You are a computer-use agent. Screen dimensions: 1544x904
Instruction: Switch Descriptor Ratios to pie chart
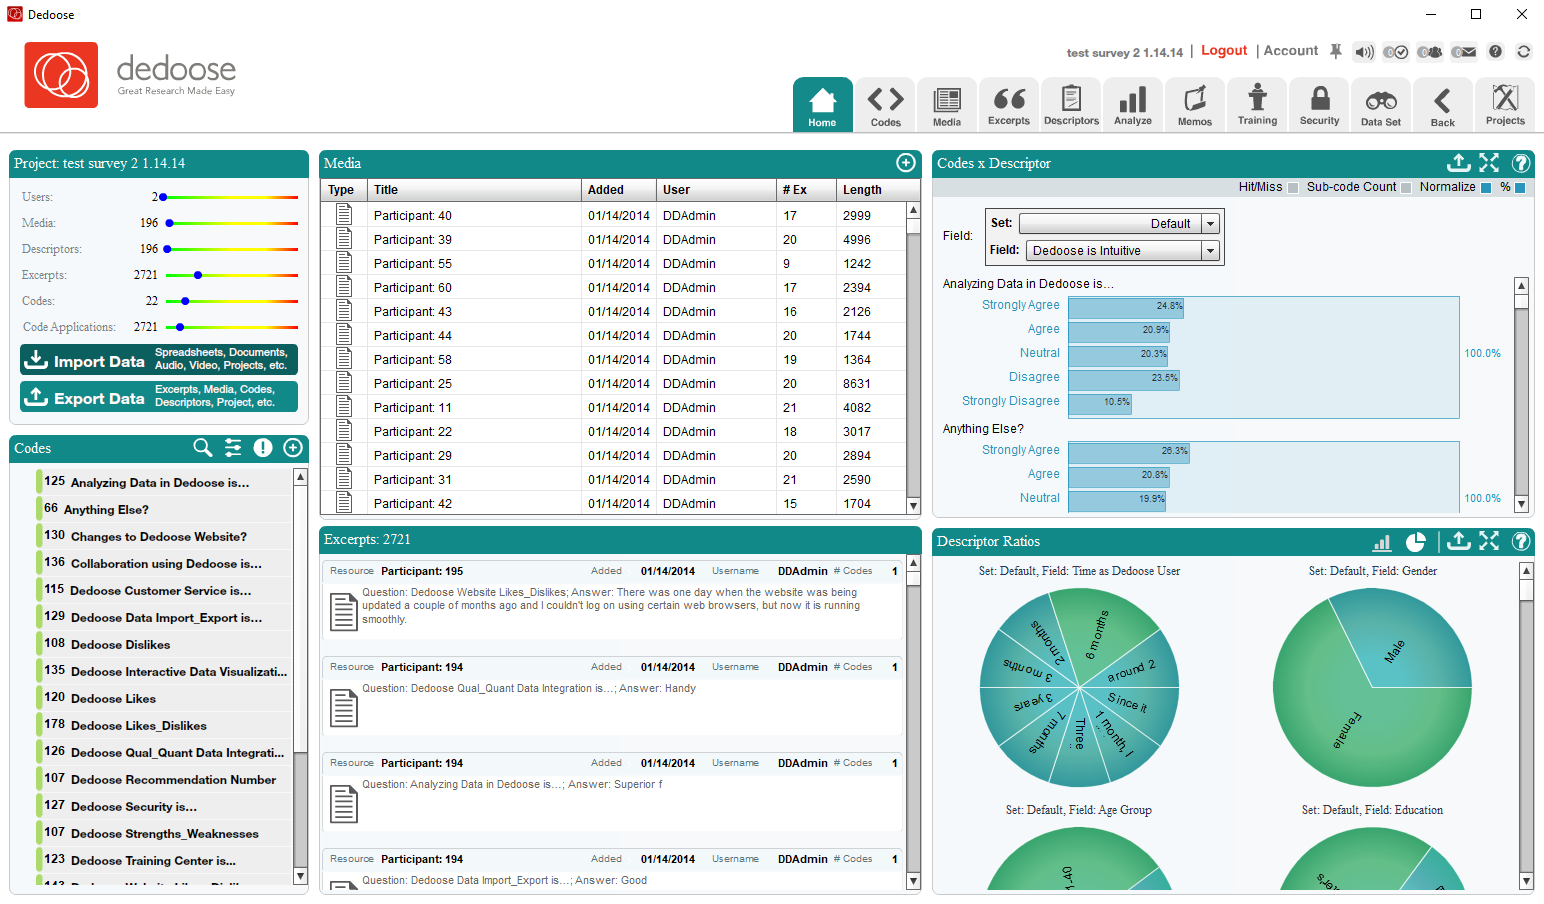(x=1416, y=542)
